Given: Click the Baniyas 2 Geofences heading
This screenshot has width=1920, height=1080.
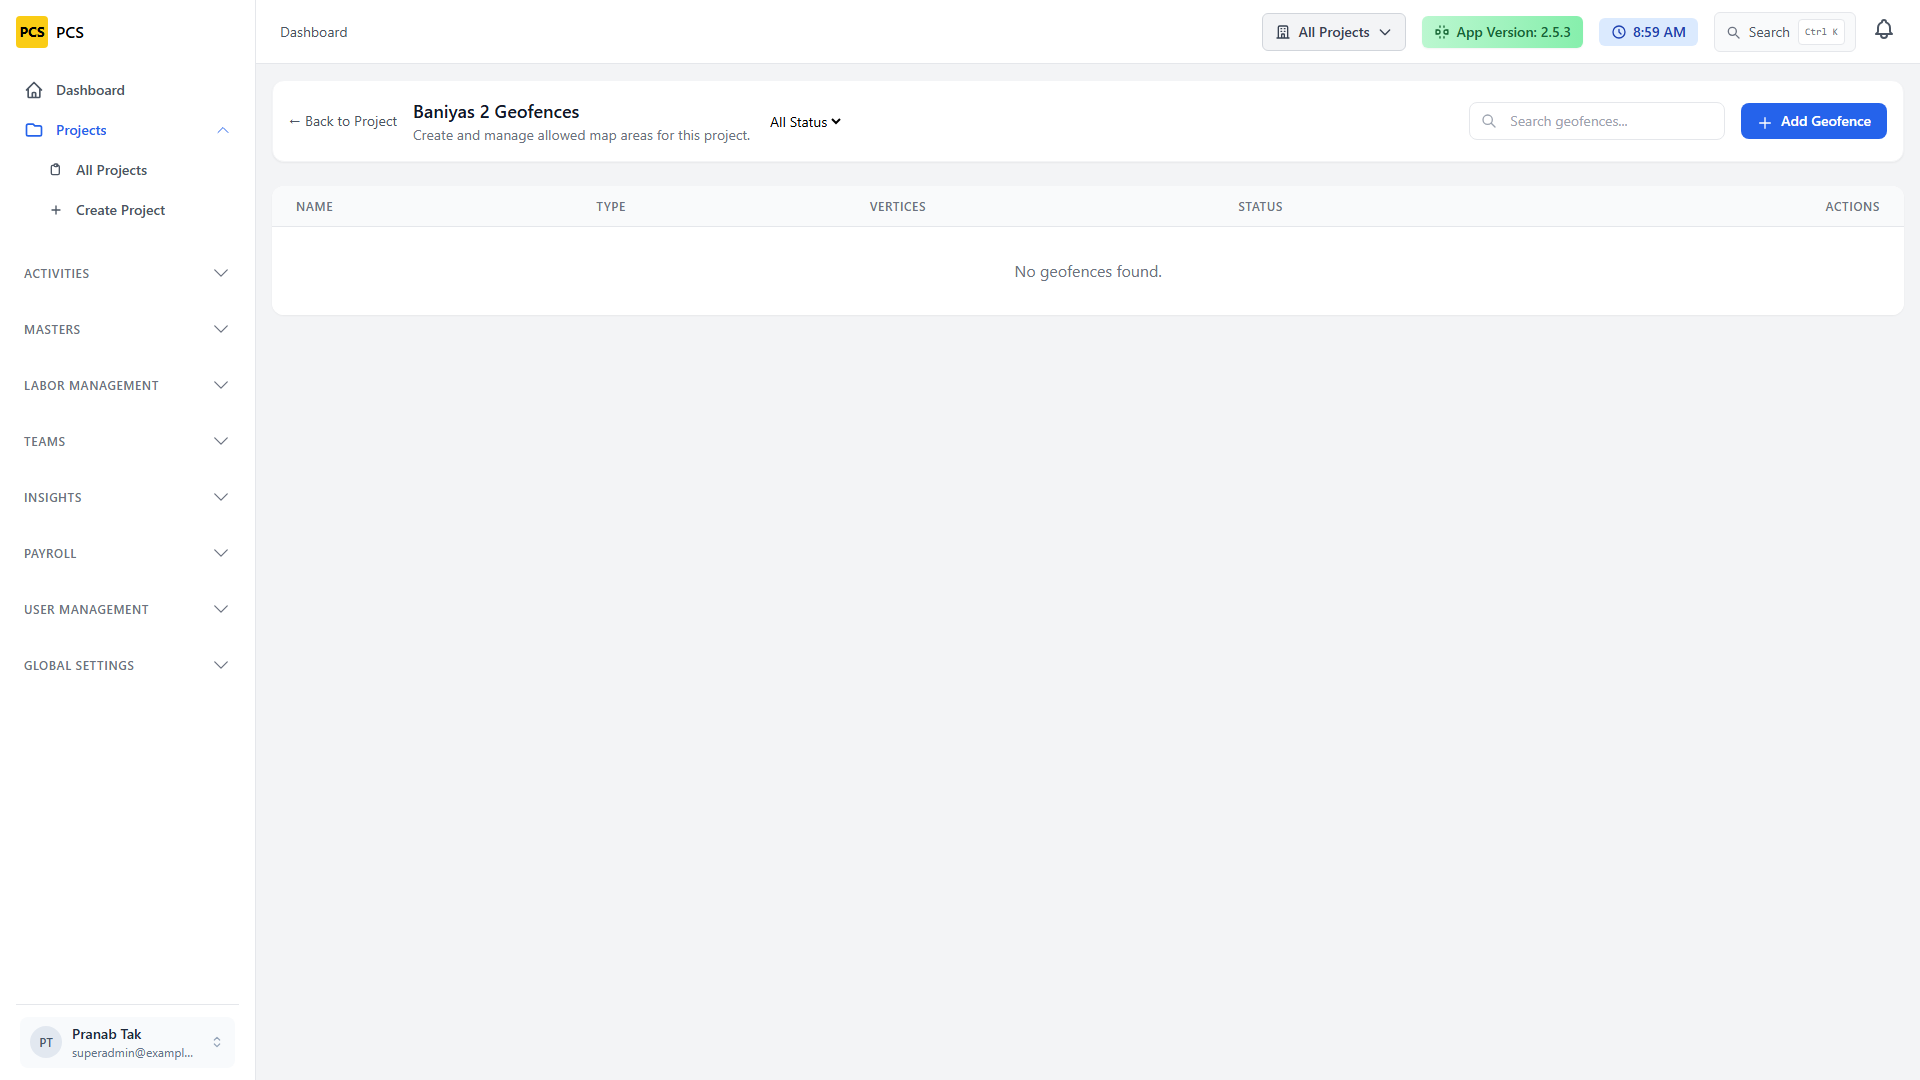Looking at the screenshot, I should pos(496,112).
